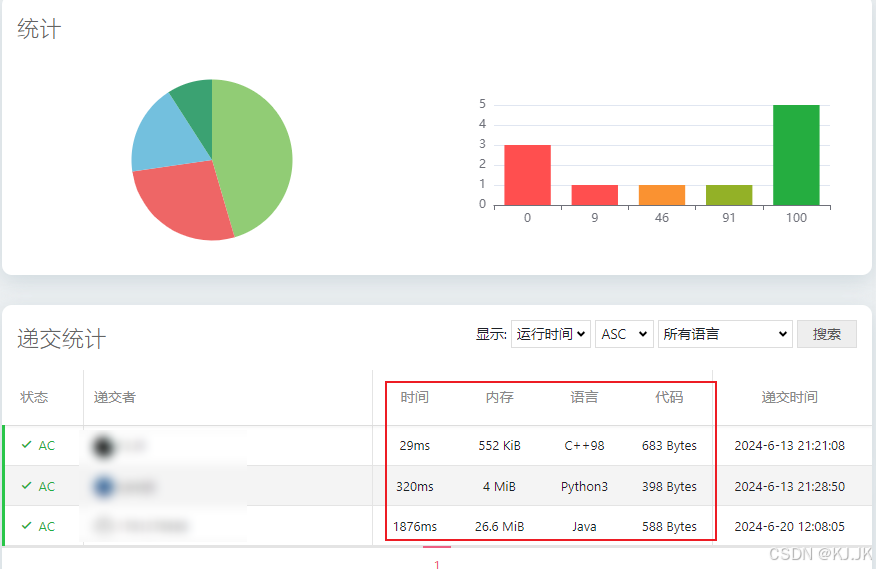Click the 统计 section heading

click(39, 29)
